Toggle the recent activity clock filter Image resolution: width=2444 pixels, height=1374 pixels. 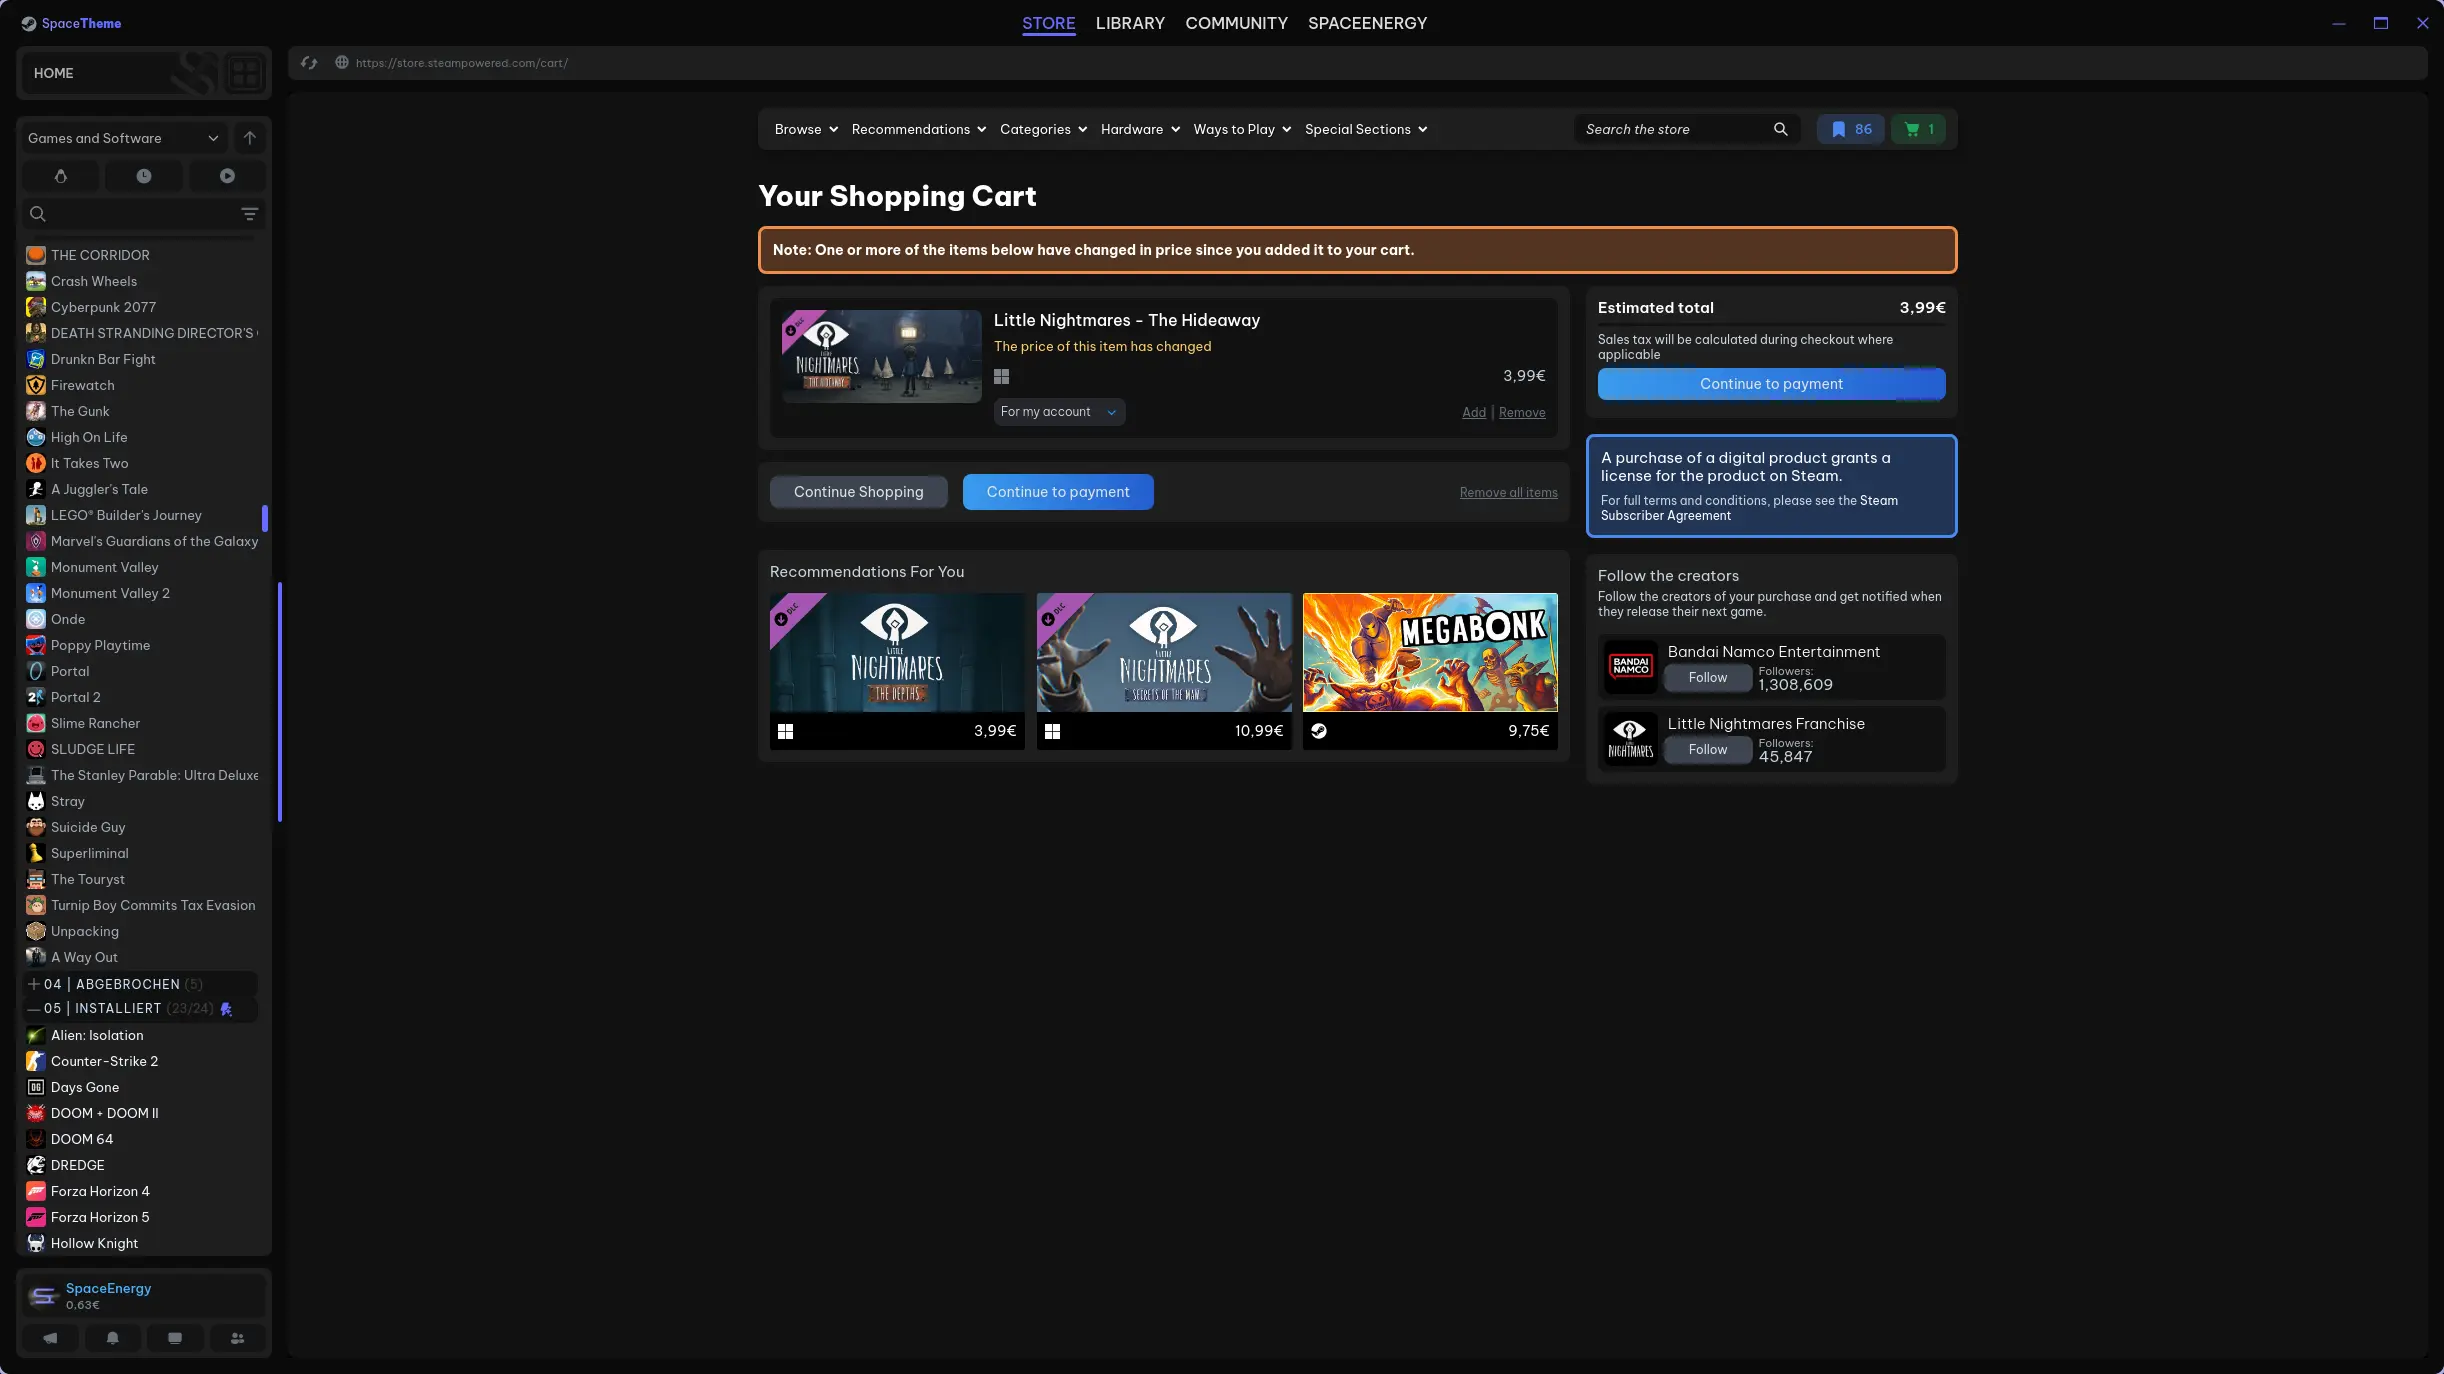[144, 176]
